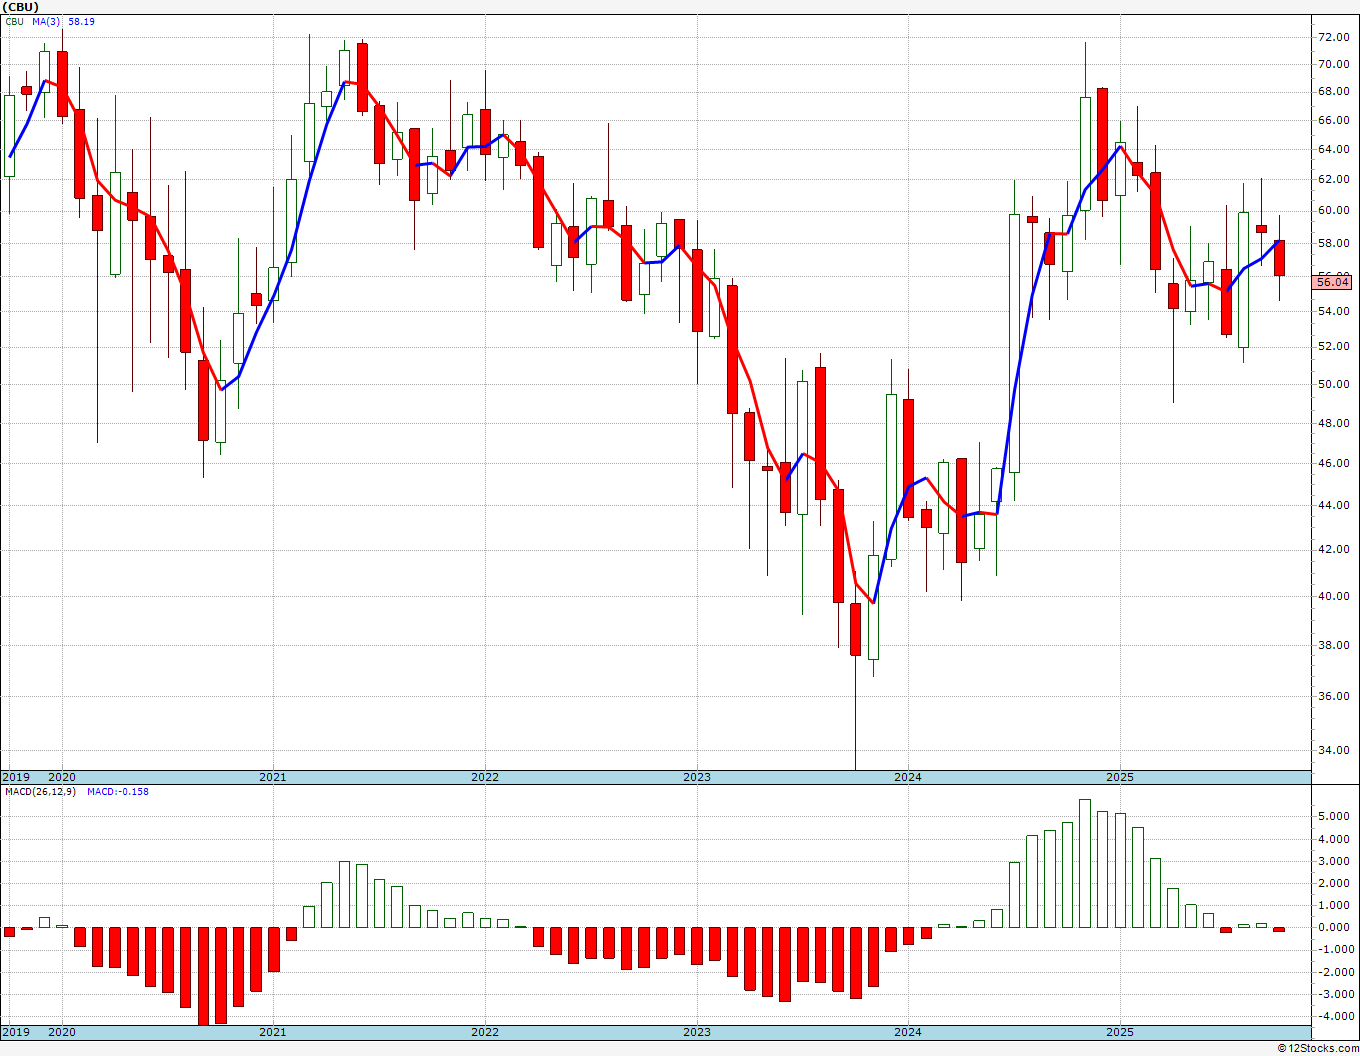Select the CBU legend label
The width and height of the screenshot is (1360, 1056).
click(14, 21)
